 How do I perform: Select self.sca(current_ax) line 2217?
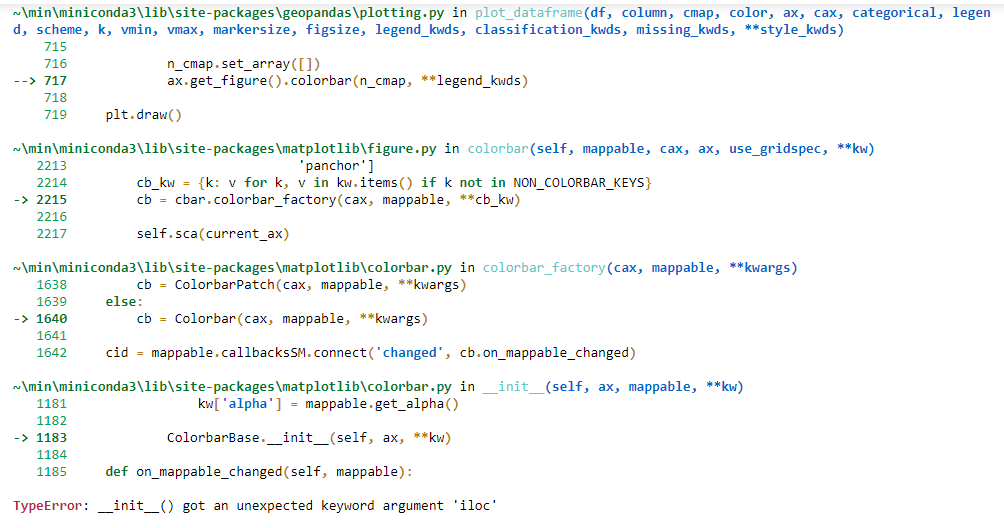(213, 234)
